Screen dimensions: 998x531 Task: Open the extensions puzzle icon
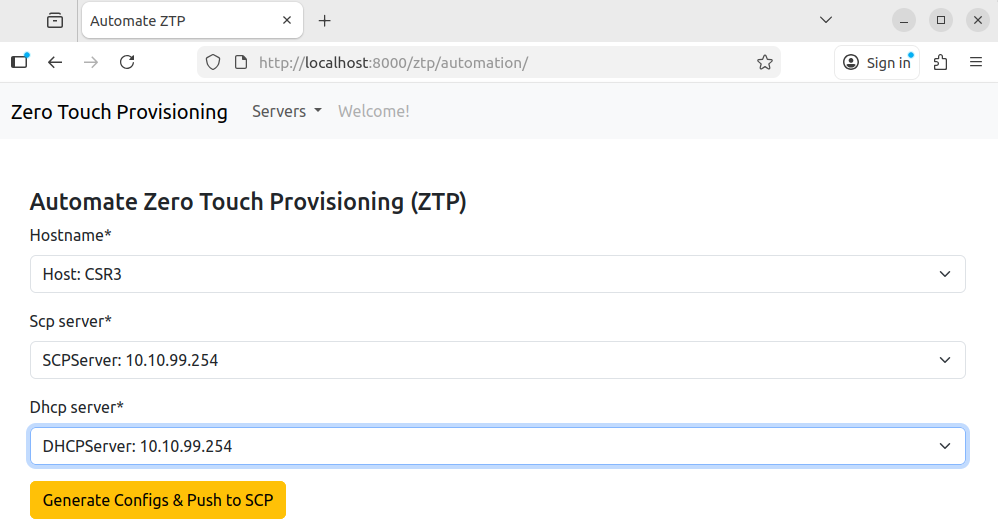[x=940, y=62]
